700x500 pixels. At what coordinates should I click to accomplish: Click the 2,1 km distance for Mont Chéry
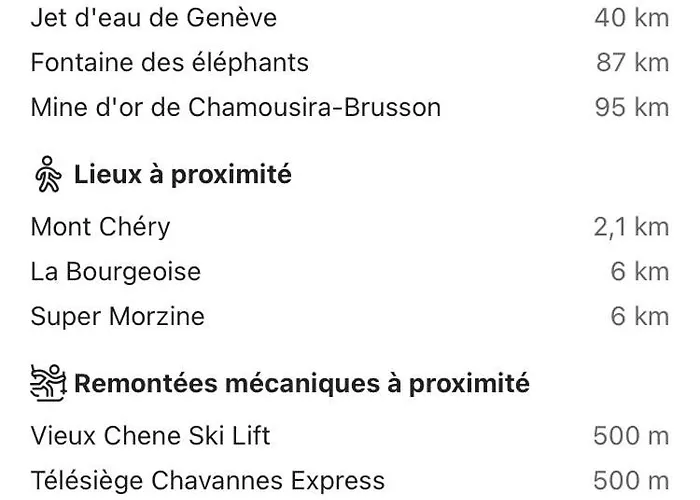pos(632,227)
